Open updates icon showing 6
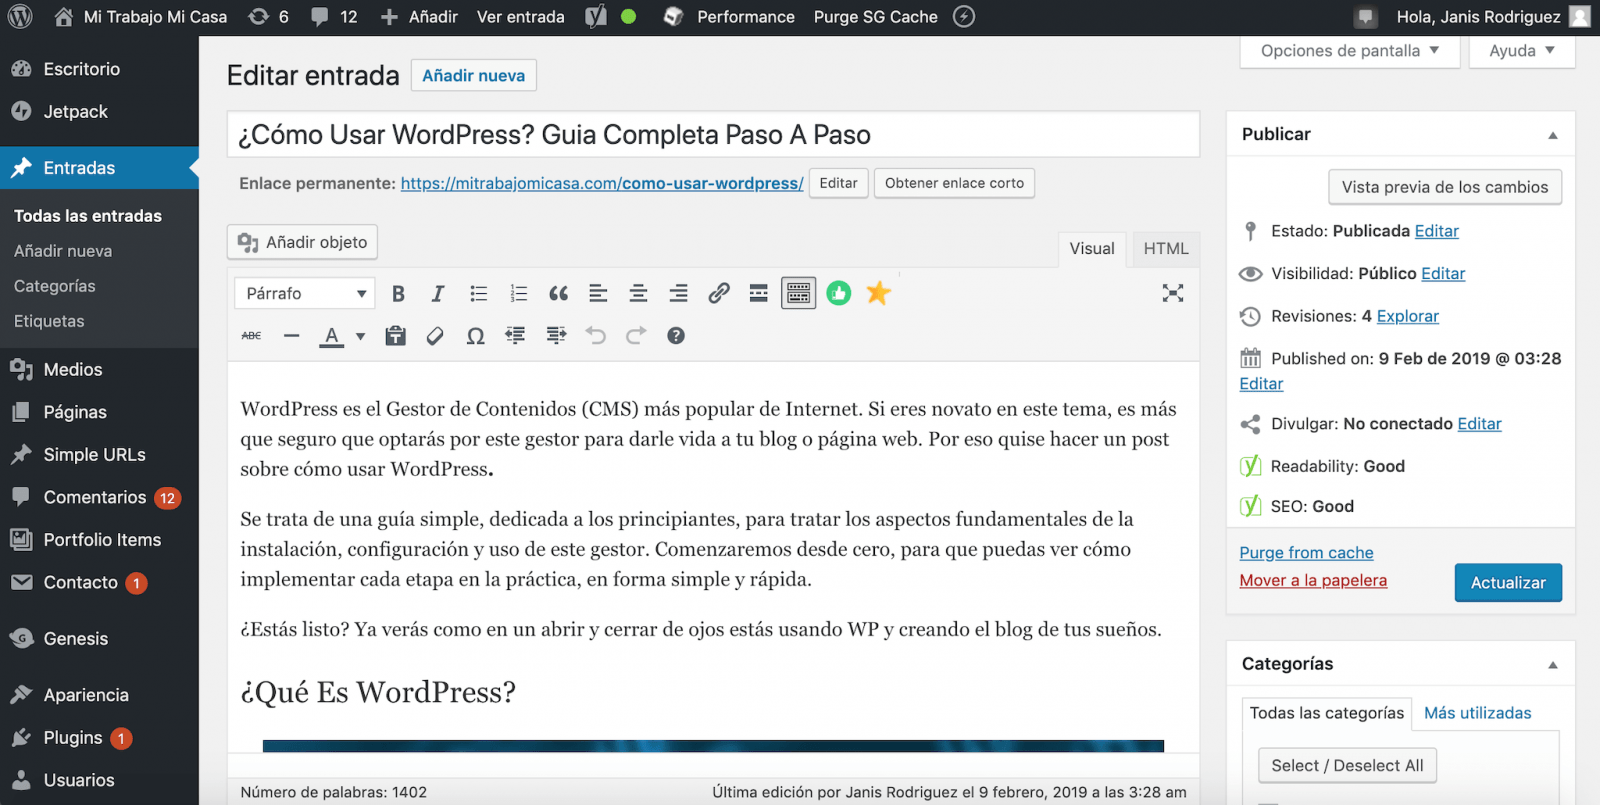Viewport: 1600px width, 805px height. [268, 17]
